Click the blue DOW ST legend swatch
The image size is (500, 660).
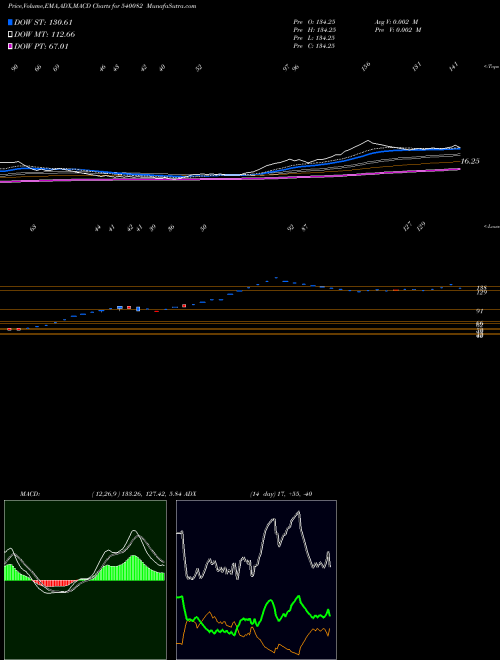[10, 22]
